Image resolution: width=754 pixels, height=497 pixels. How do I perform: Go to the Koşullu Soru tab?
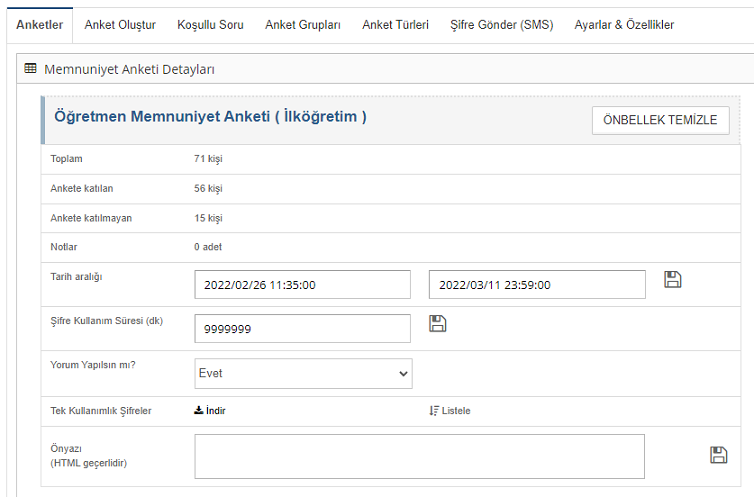tap(210, 24)
